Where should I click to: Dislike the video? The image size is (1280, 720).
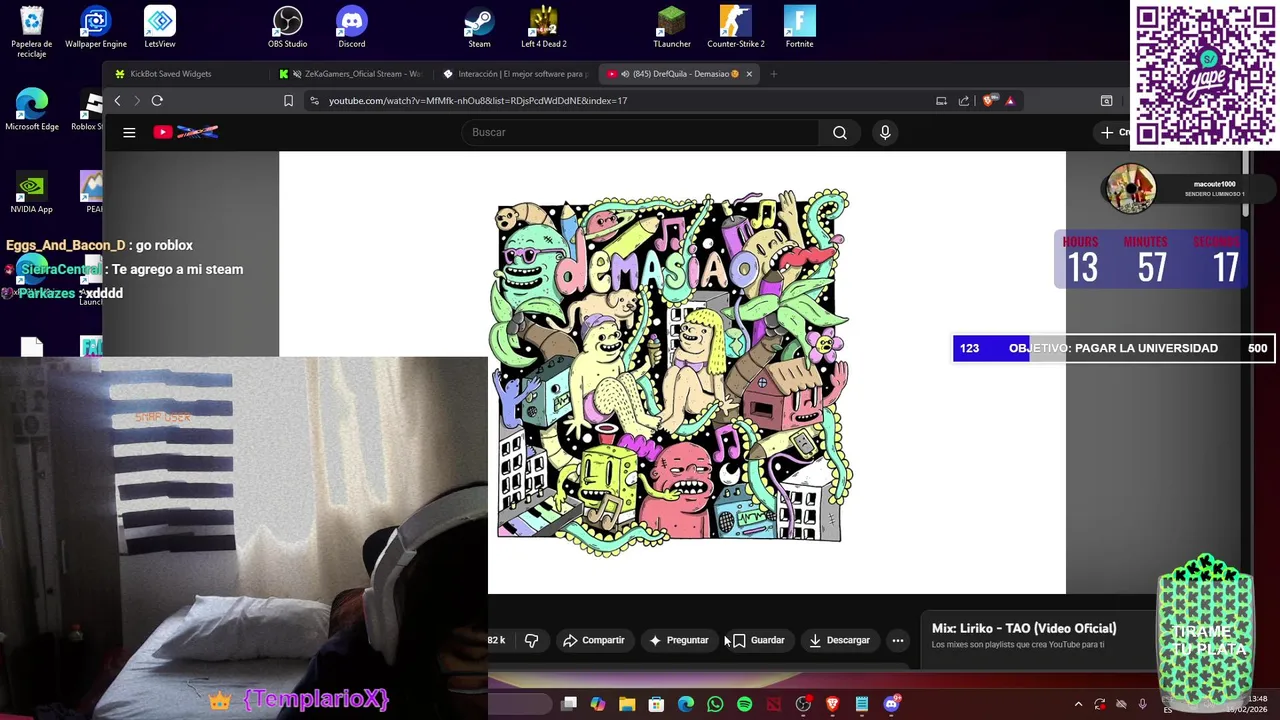(531, 640)
